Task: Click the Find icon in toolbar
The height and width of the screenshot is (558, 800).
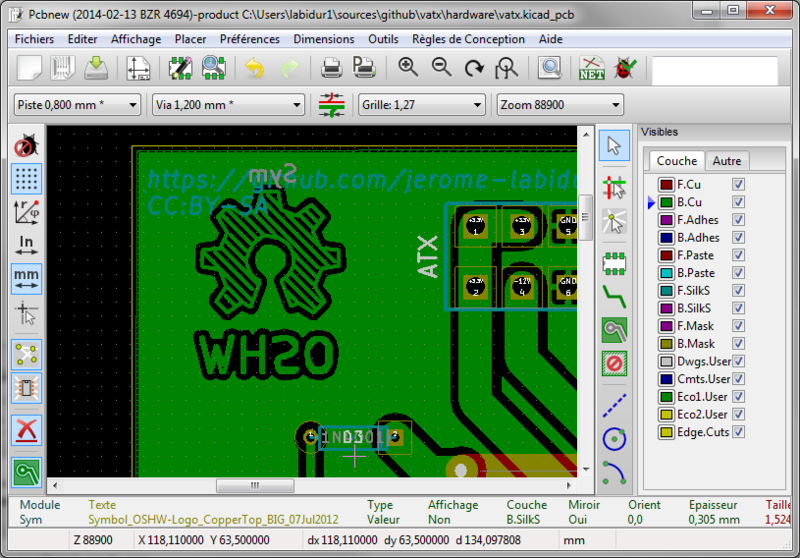Action: (550, 68)
